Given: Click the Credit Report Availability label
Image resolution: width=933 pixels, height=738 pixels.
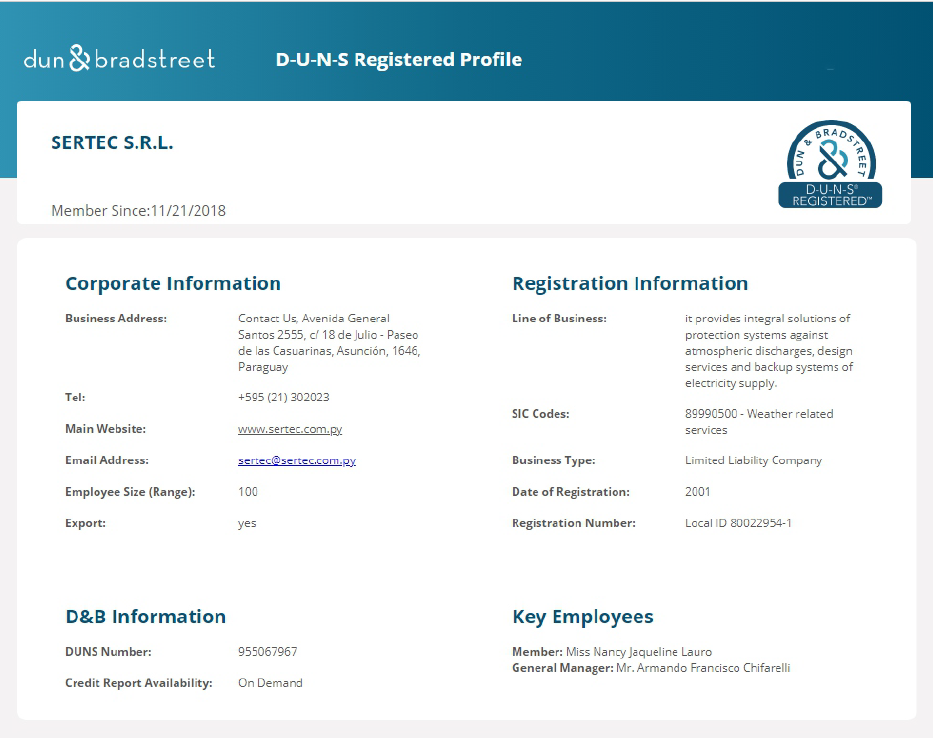Looking at the screenshot, I should [139, 683].
